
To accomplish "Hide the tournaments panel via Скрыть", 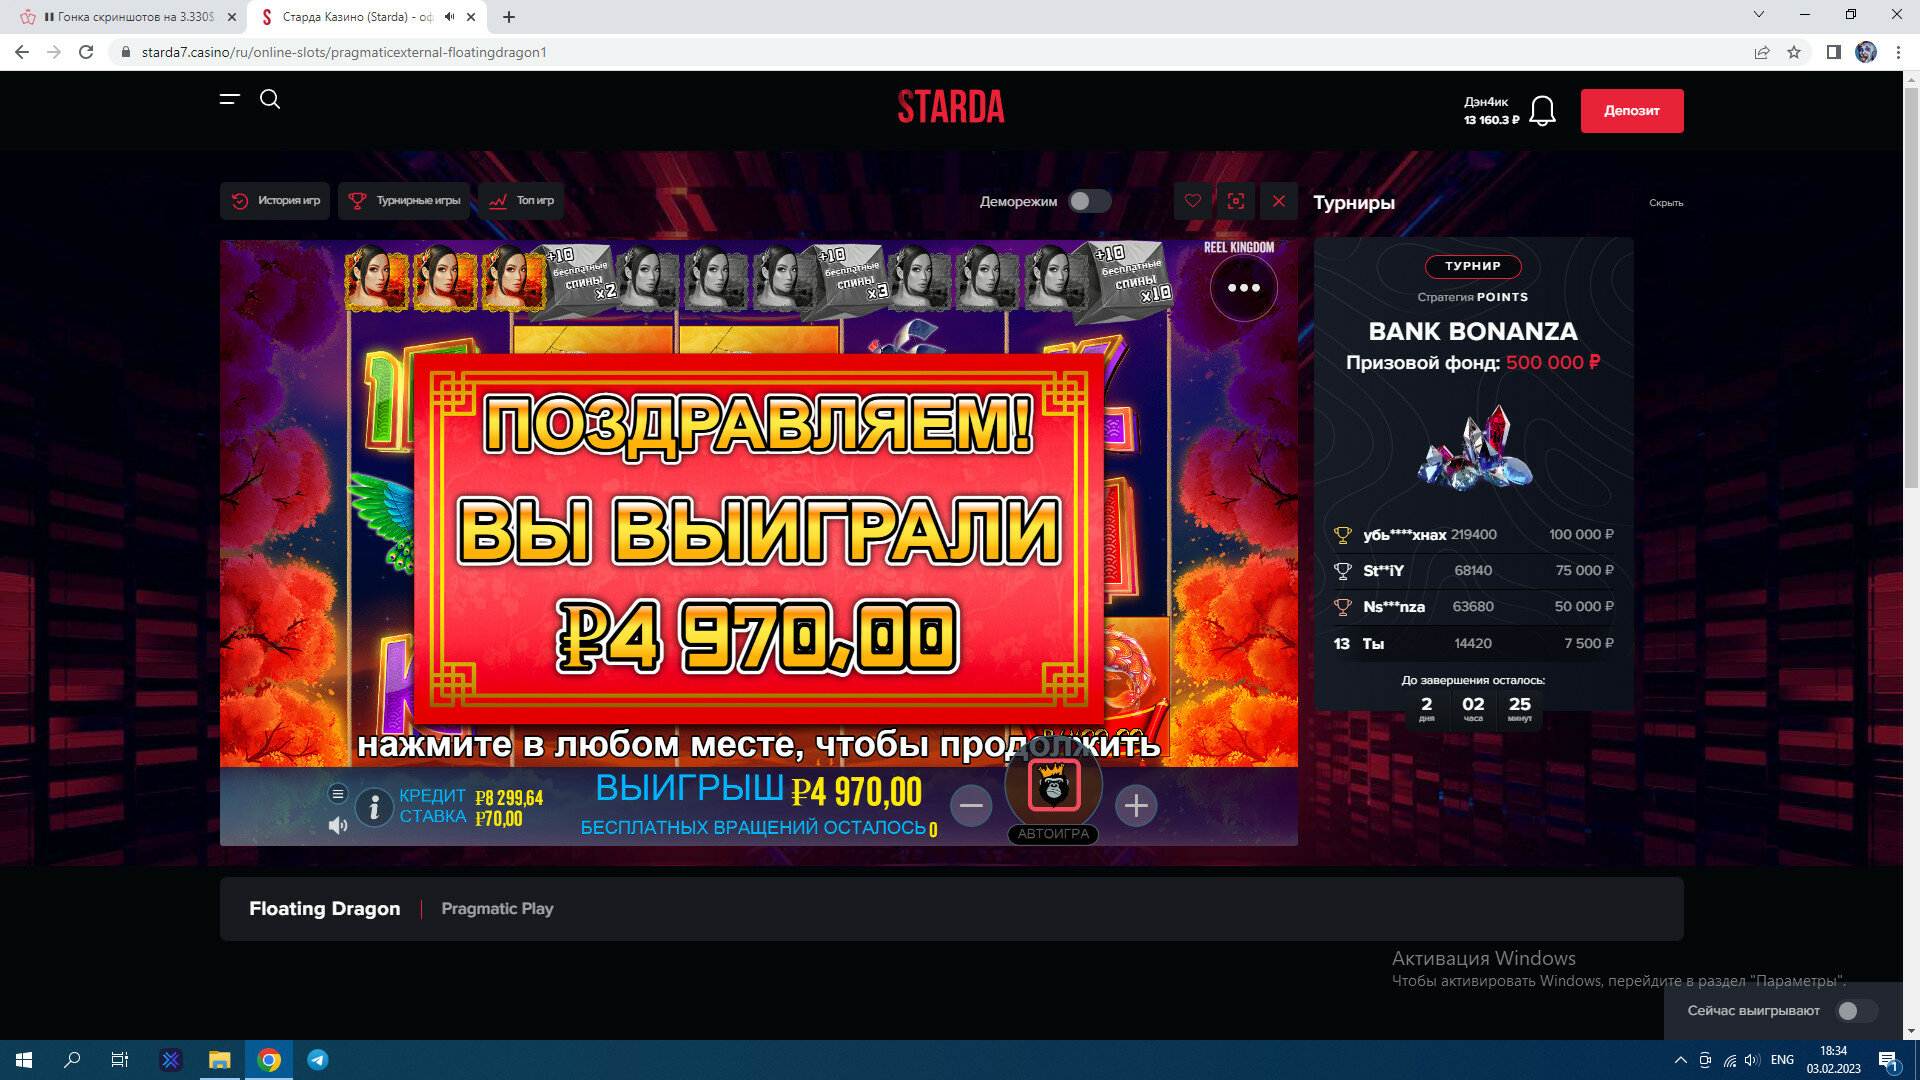I will coord(1665,203).
